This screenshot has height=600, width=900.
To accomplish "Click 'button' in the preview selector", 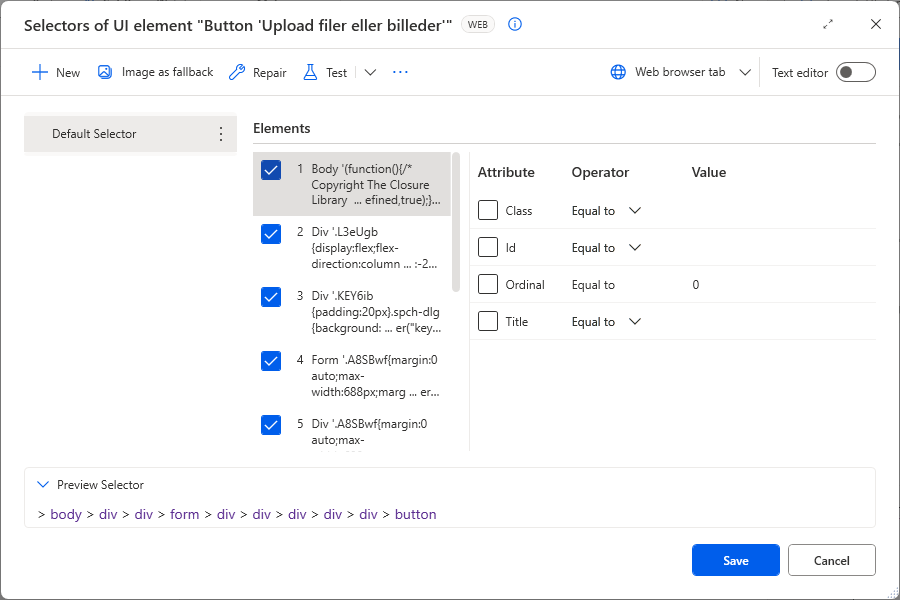I will point(416,514).
